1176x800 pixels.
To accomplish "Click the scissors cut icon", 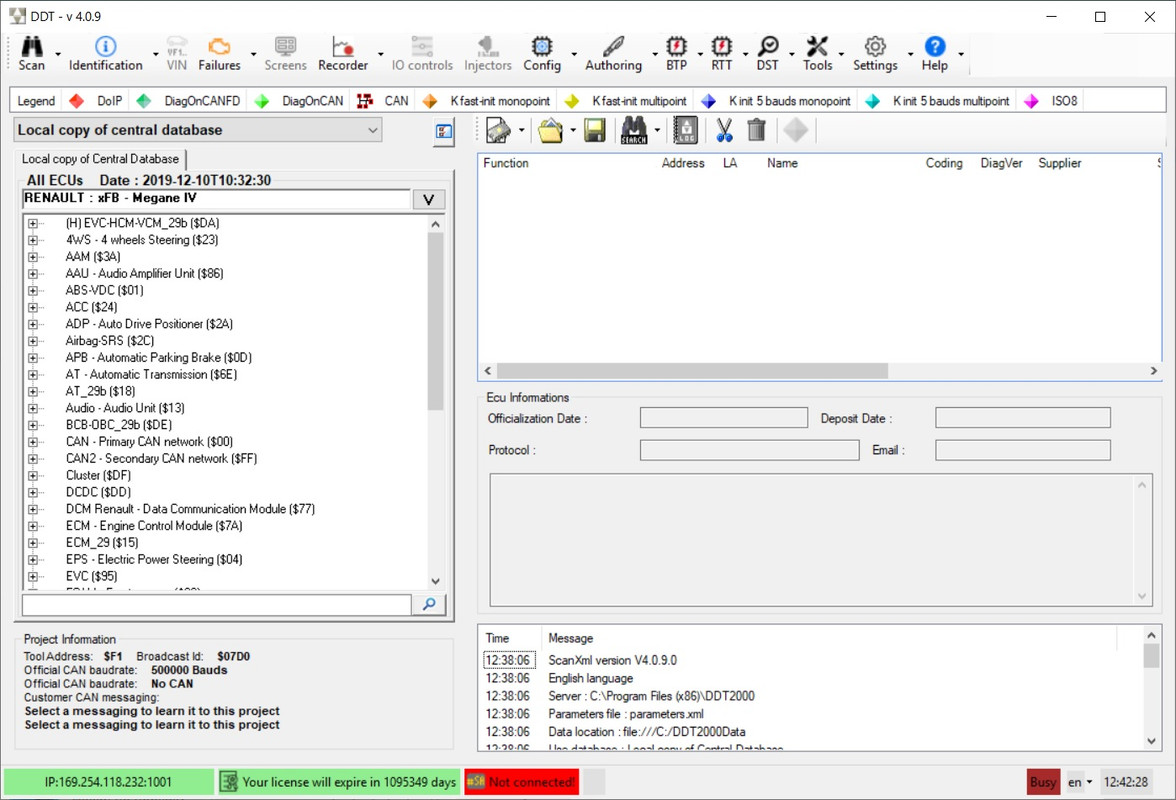I will point(724,130).
